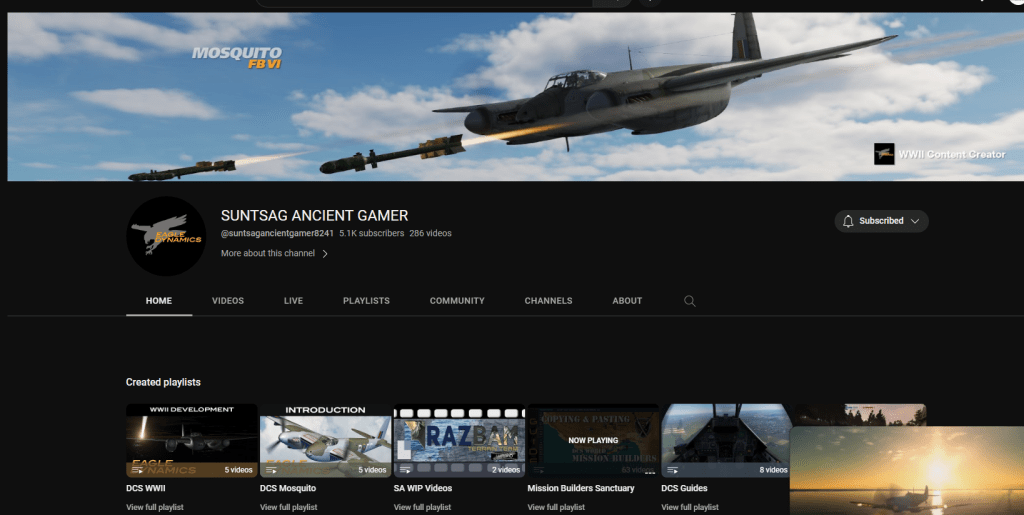Open the channel search magnifier icon
1024x515 pixels.
(689, 301)
